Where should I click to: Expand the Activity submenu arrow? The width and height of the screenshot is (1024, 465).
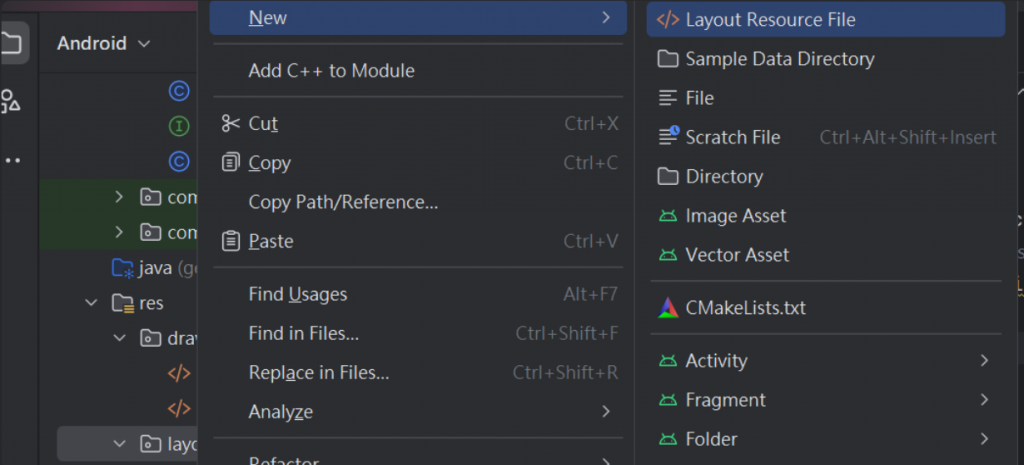985,361
